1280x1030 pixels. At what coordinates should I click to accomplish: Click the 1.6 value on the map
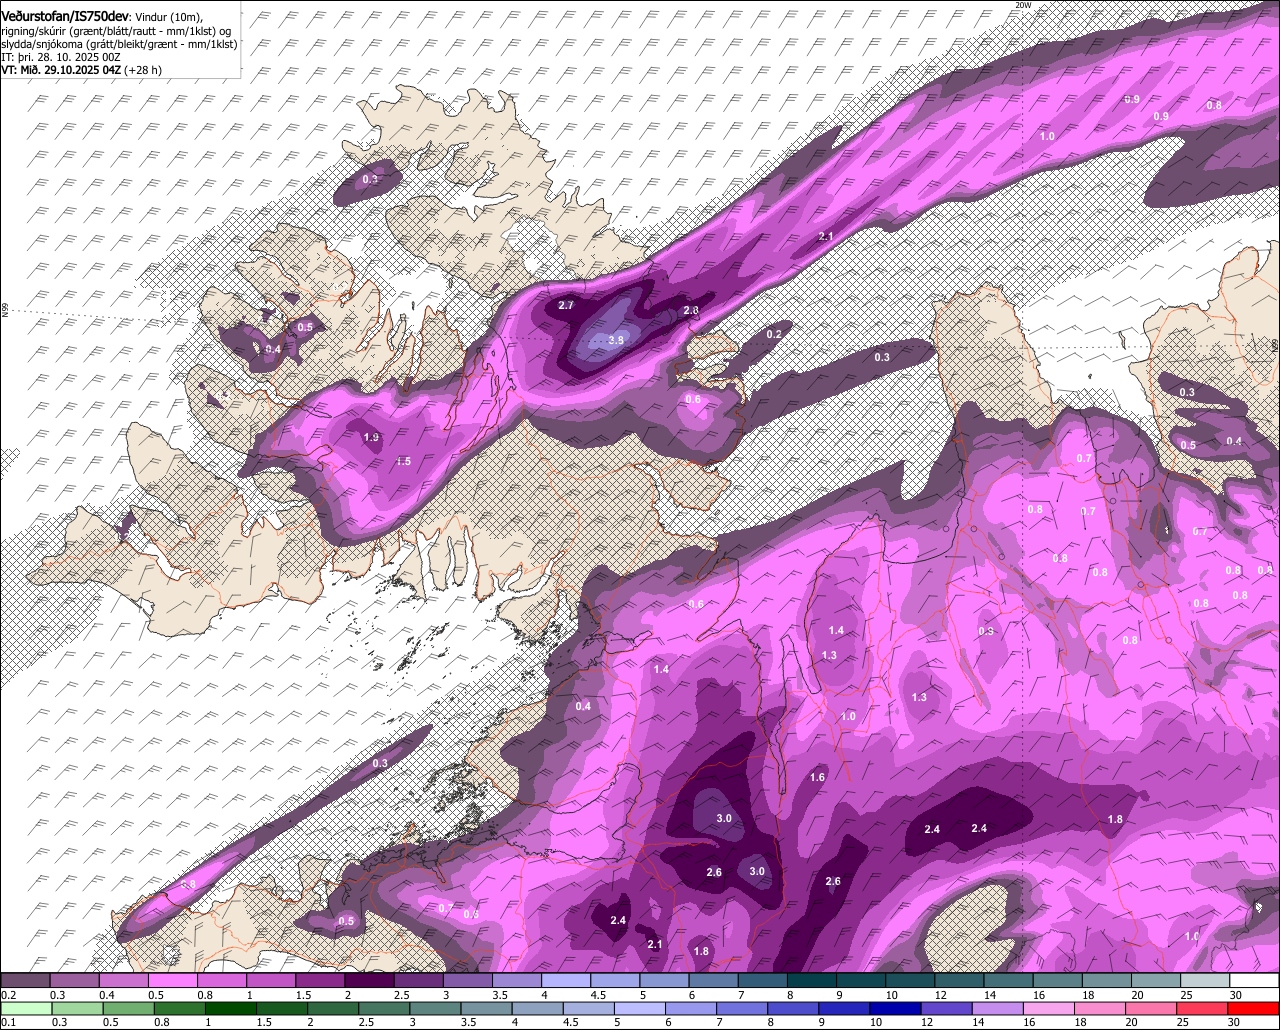pos(817,777)
